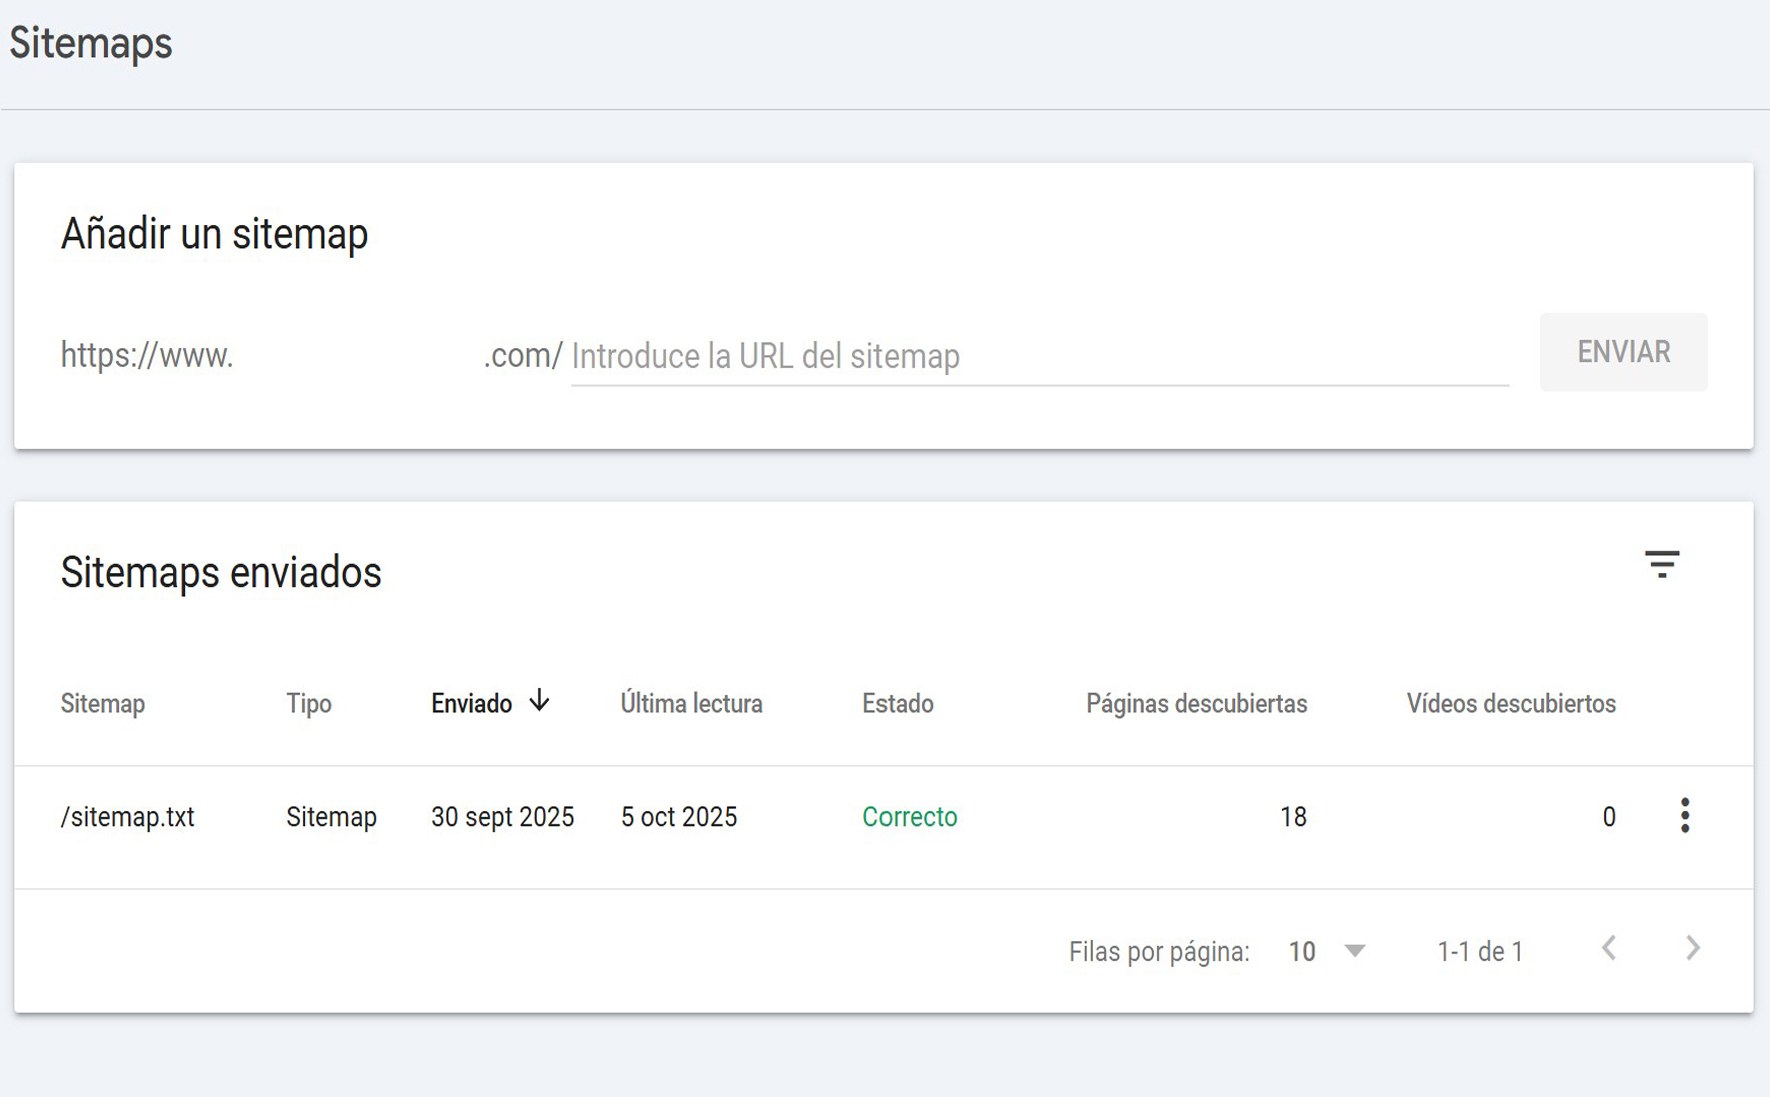
Task: Select the 30 sept 2025 submitted date
Action: pos(502,817)
